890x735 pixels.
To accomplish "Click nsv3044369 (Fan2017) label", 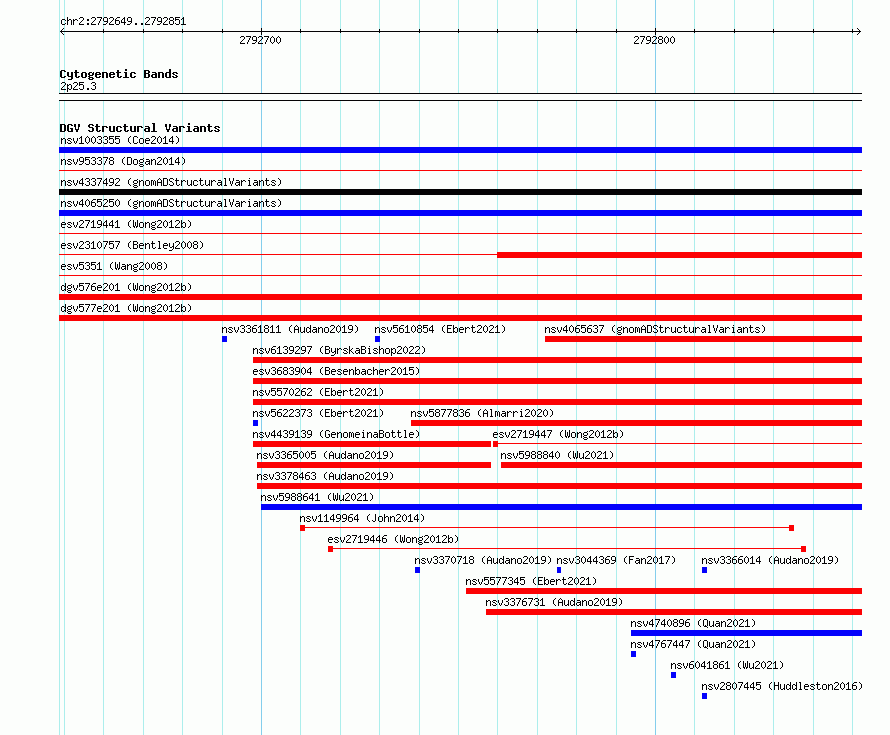I will click(x=616, y=560).
